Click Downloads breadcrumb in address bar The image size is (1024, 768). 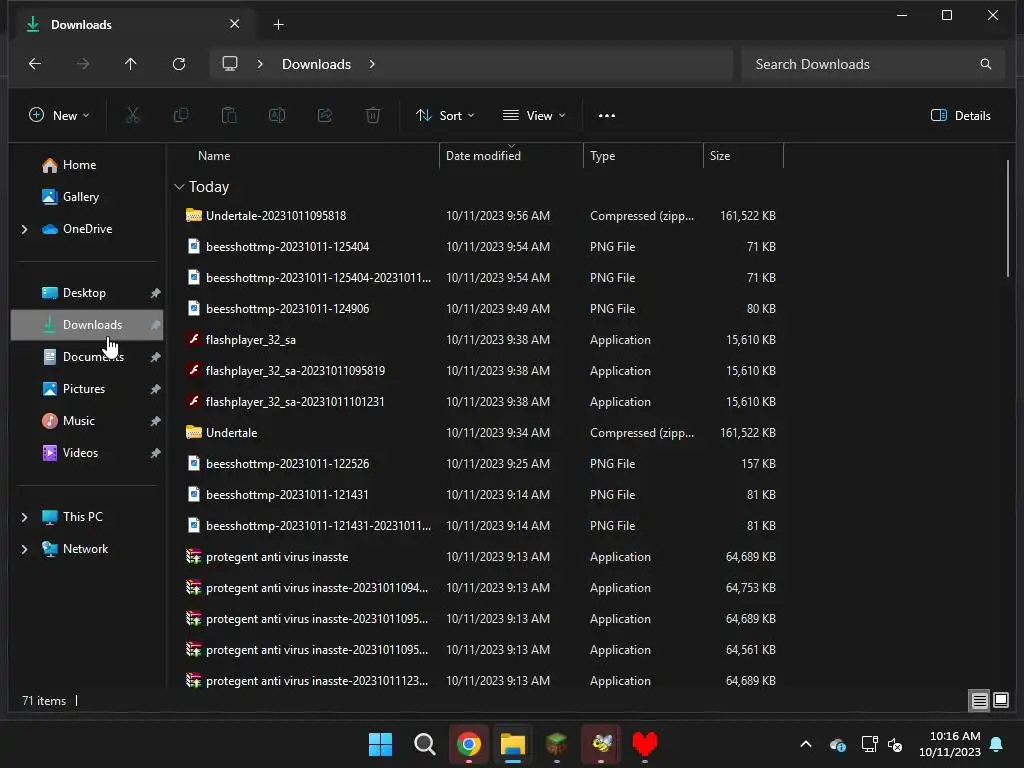[316, 64]
